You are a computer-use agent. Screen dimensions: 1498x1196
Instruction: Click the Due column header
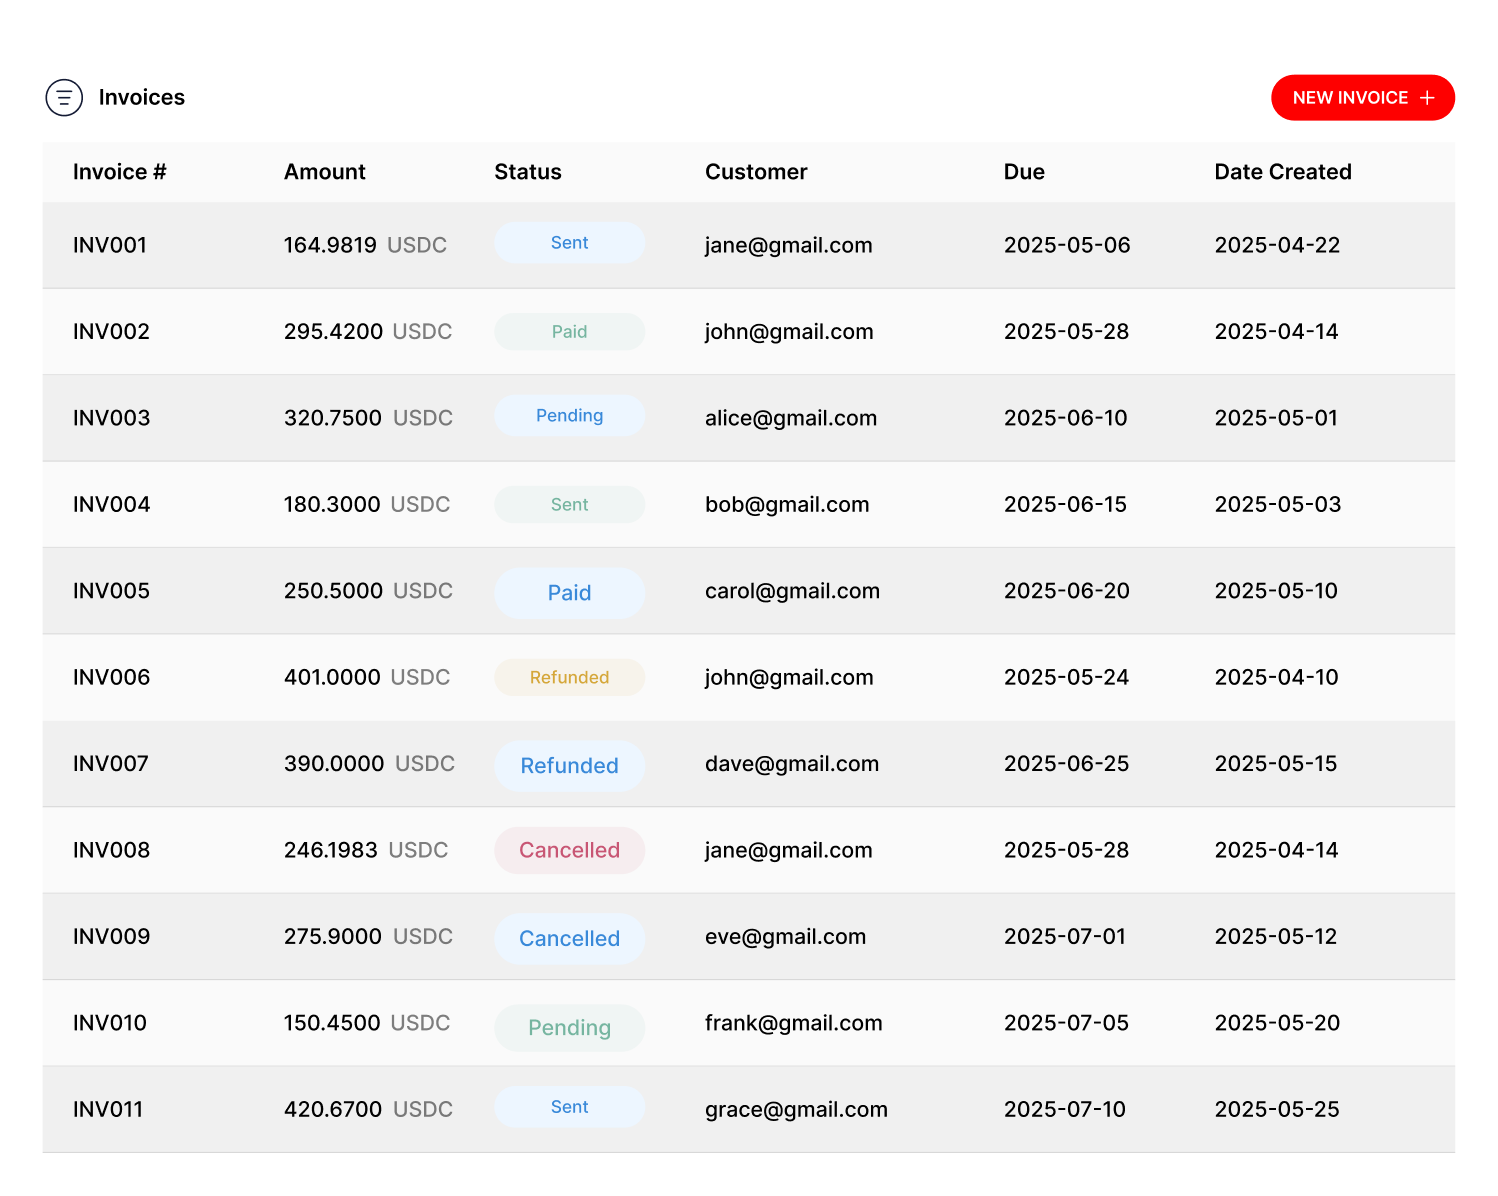pos(1024,171)
